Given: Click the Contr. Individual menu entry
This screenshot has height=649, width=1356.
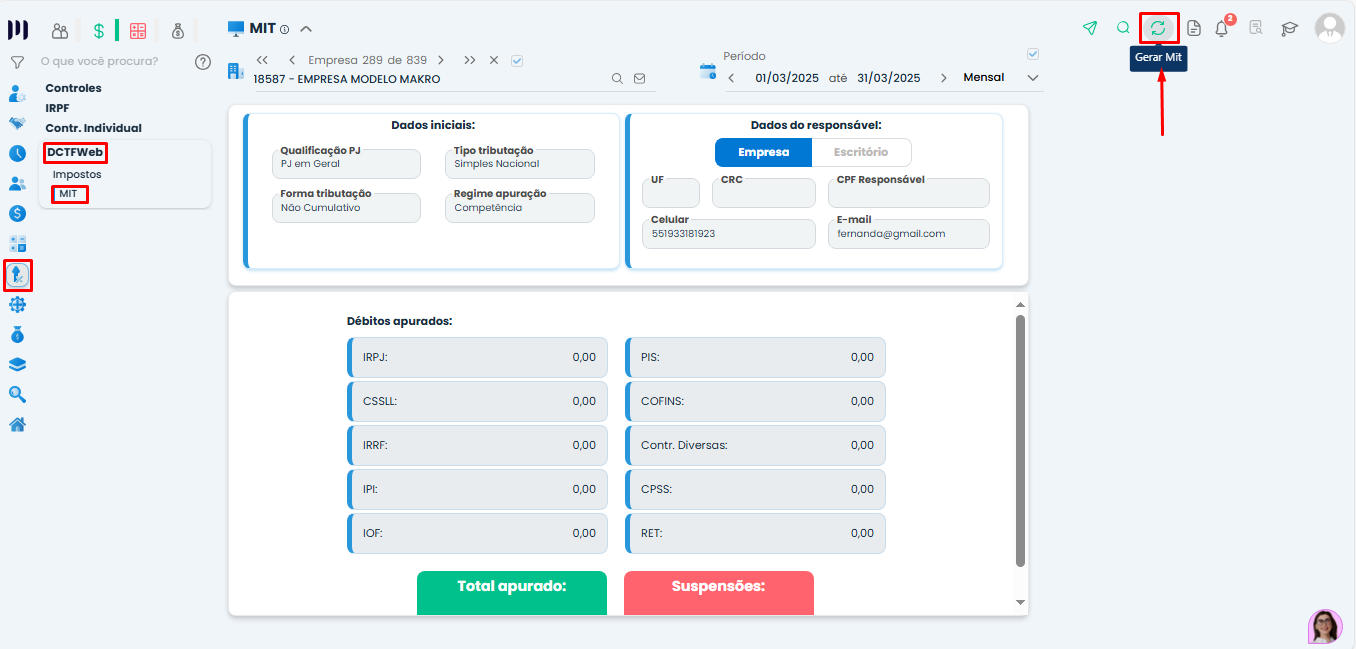Looking at the screenshot, I should 93,128.
